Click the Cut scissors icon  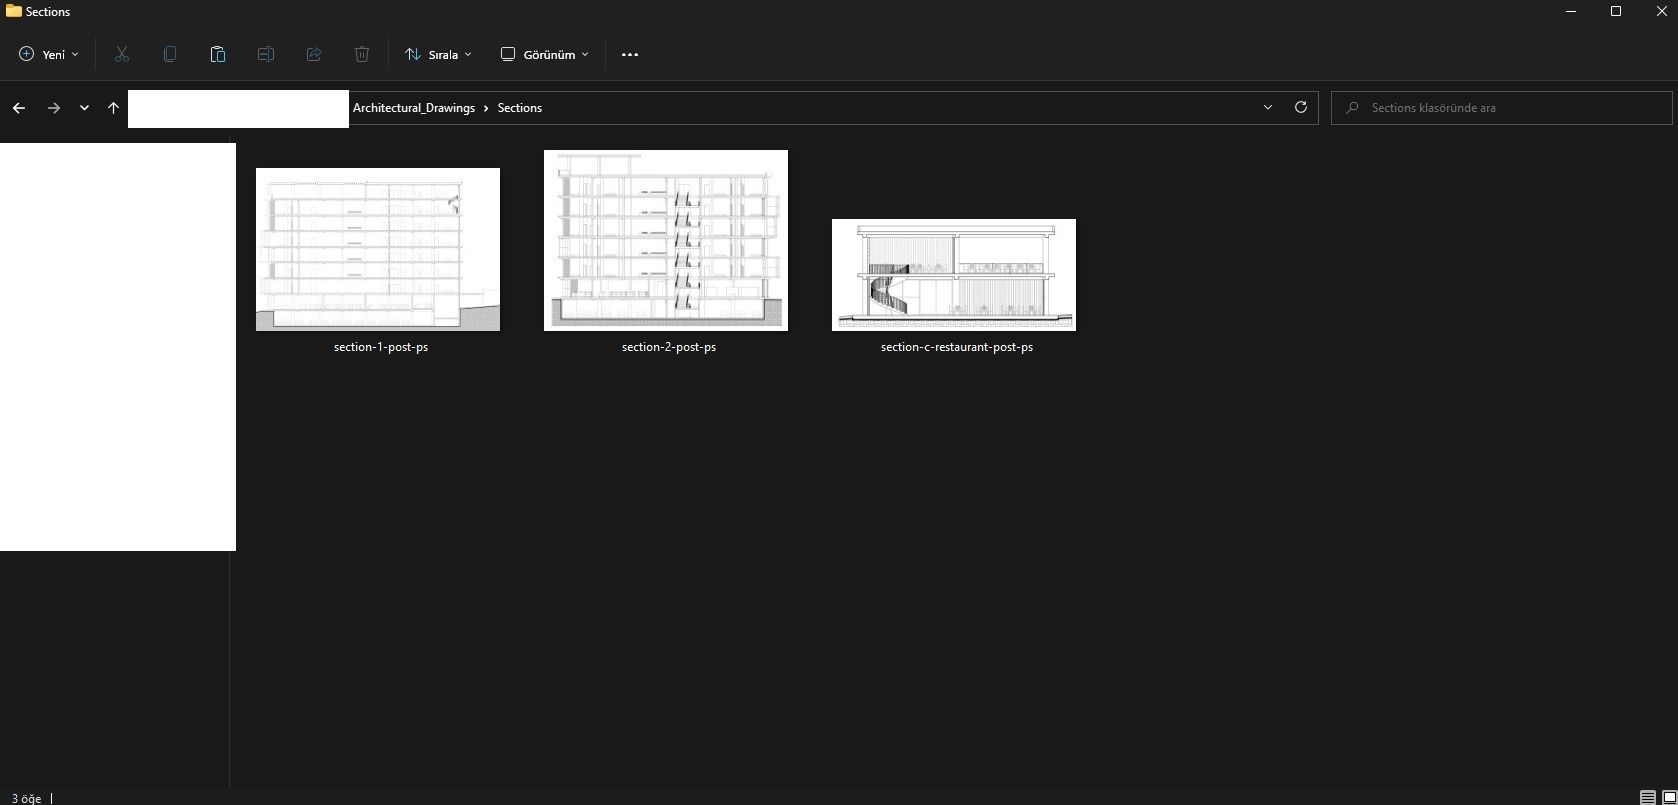coord(122,54)
